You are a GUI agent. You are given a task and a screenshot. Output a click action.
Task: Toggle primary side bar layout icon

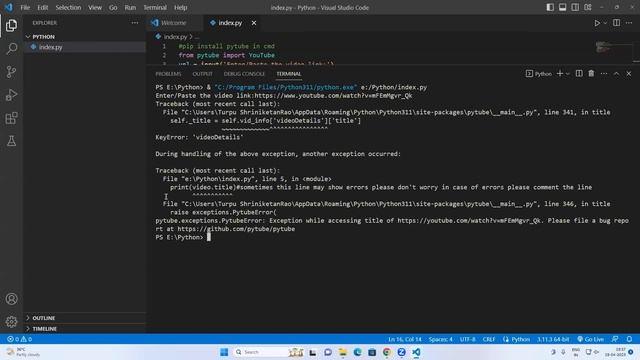(x=550, y=7)
